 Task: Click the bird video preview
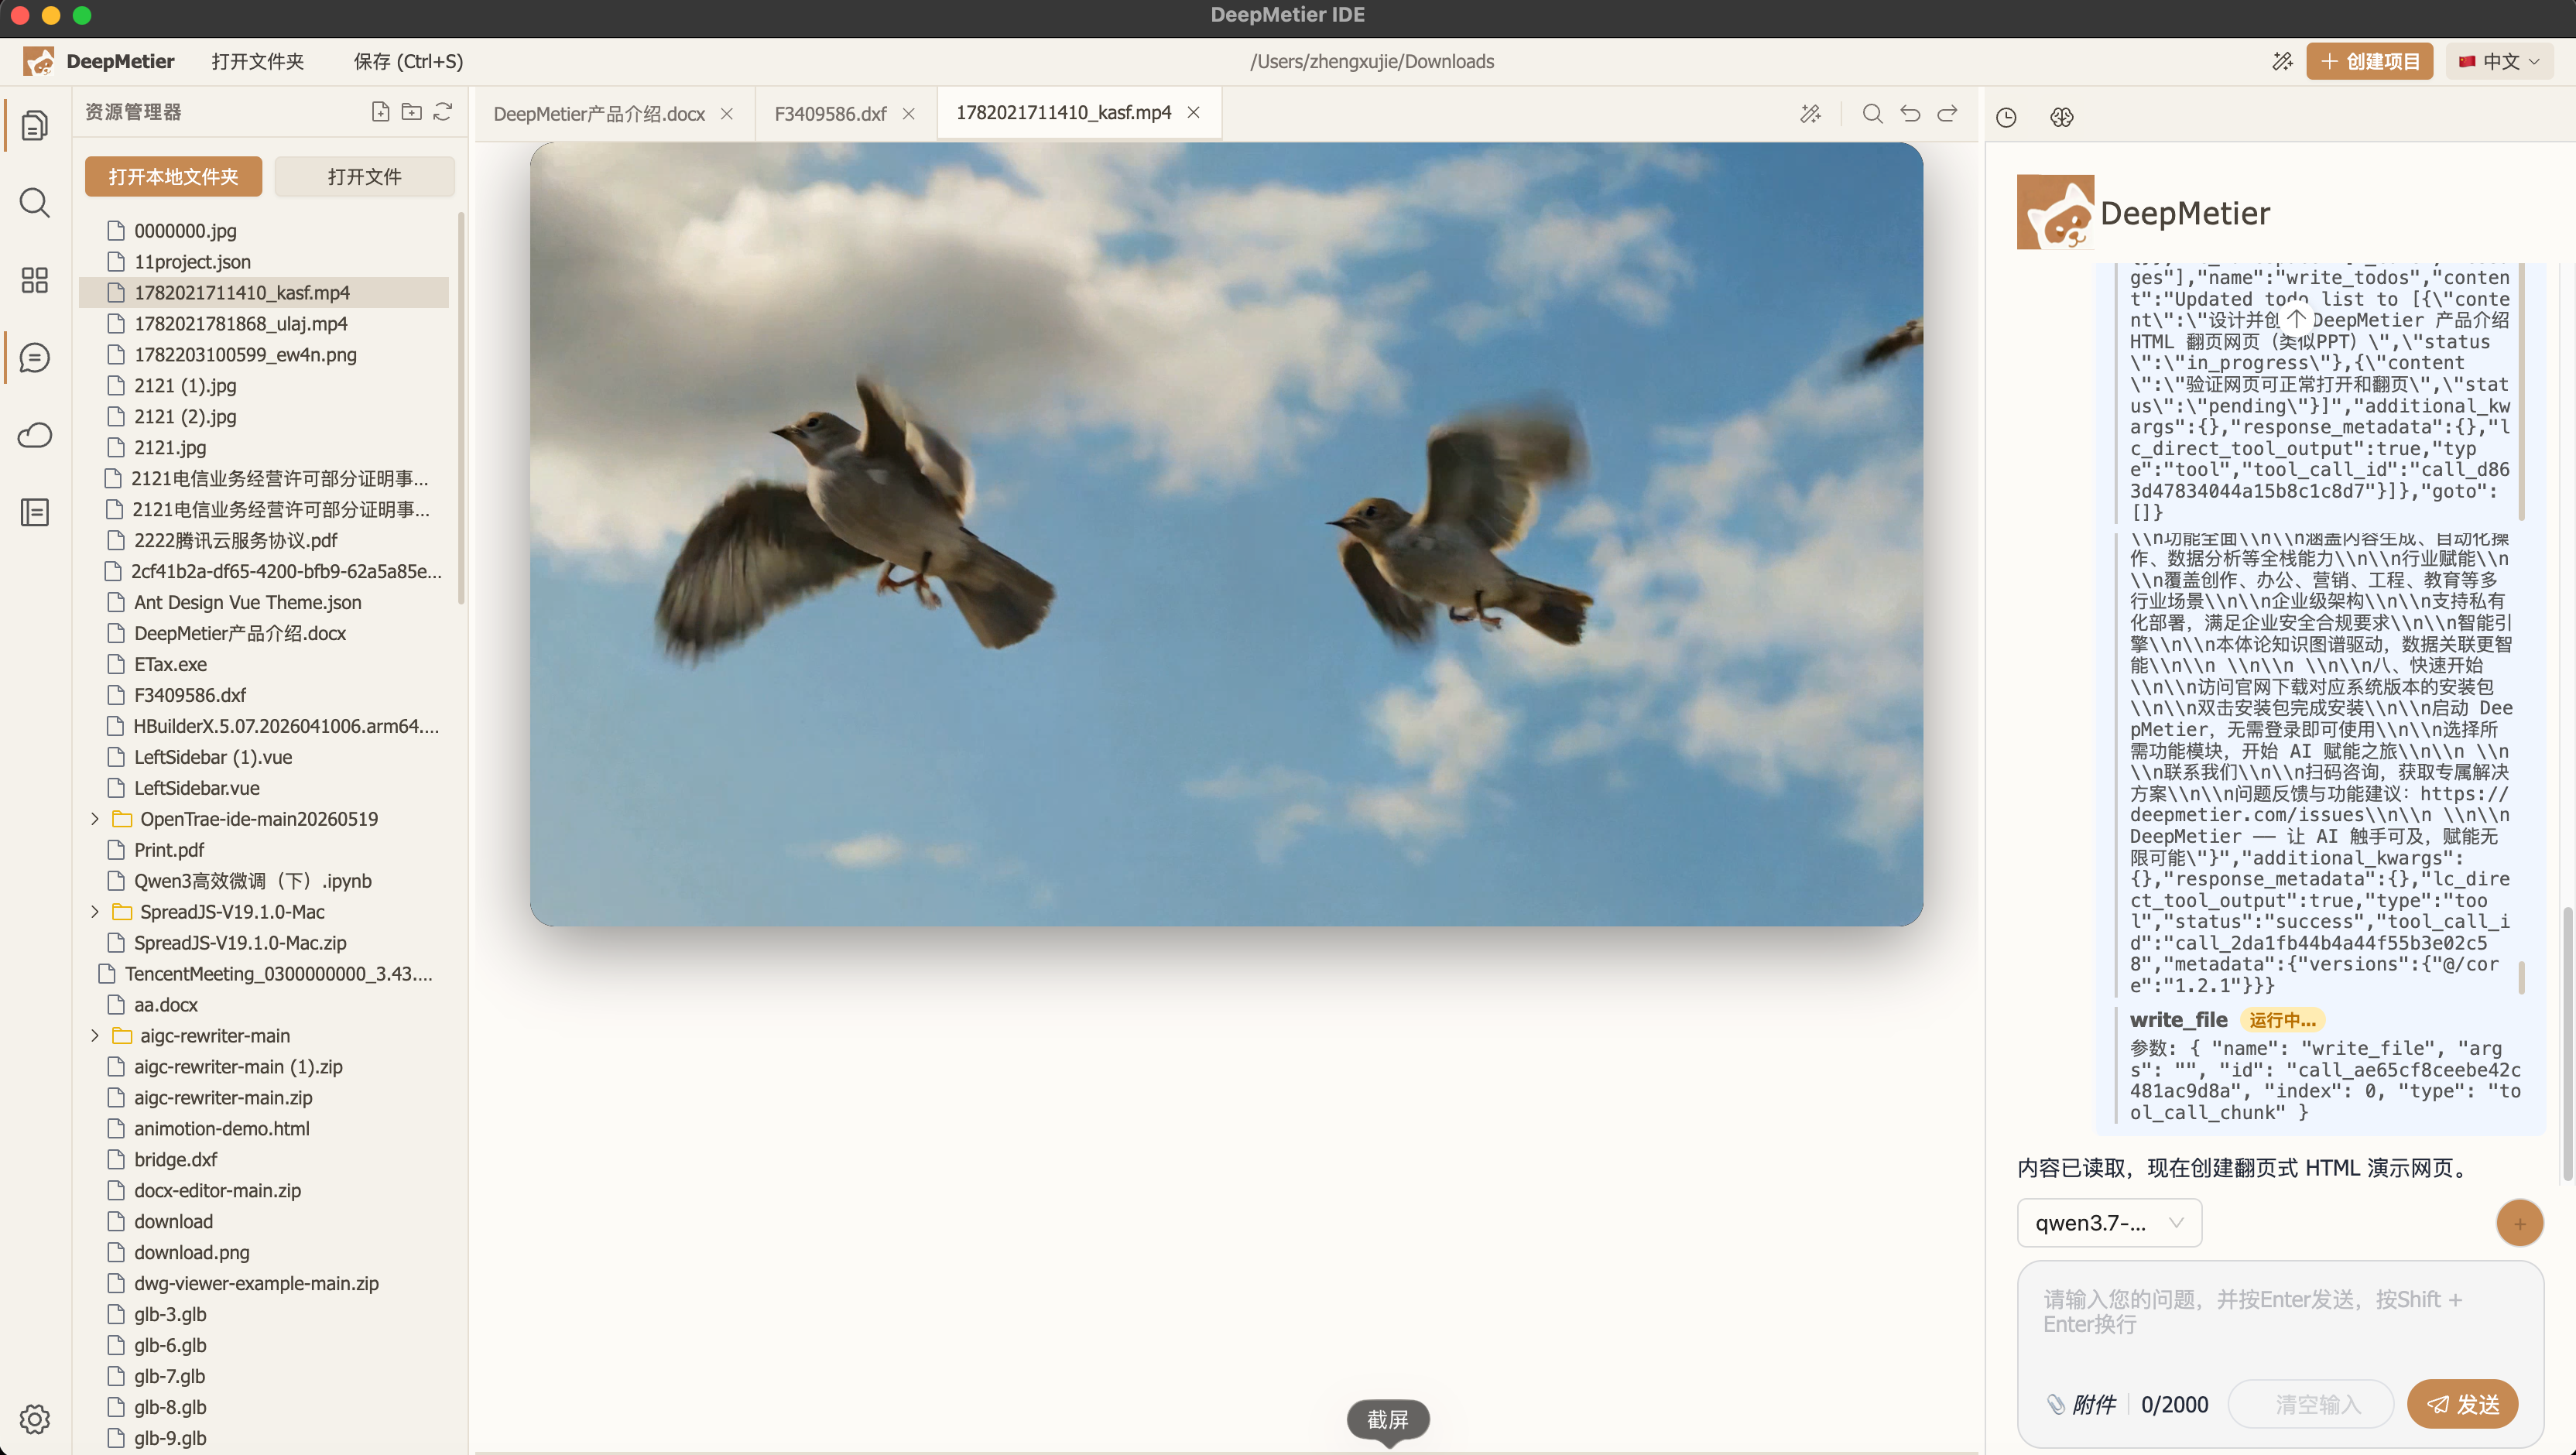click(x=1226, y=534)
